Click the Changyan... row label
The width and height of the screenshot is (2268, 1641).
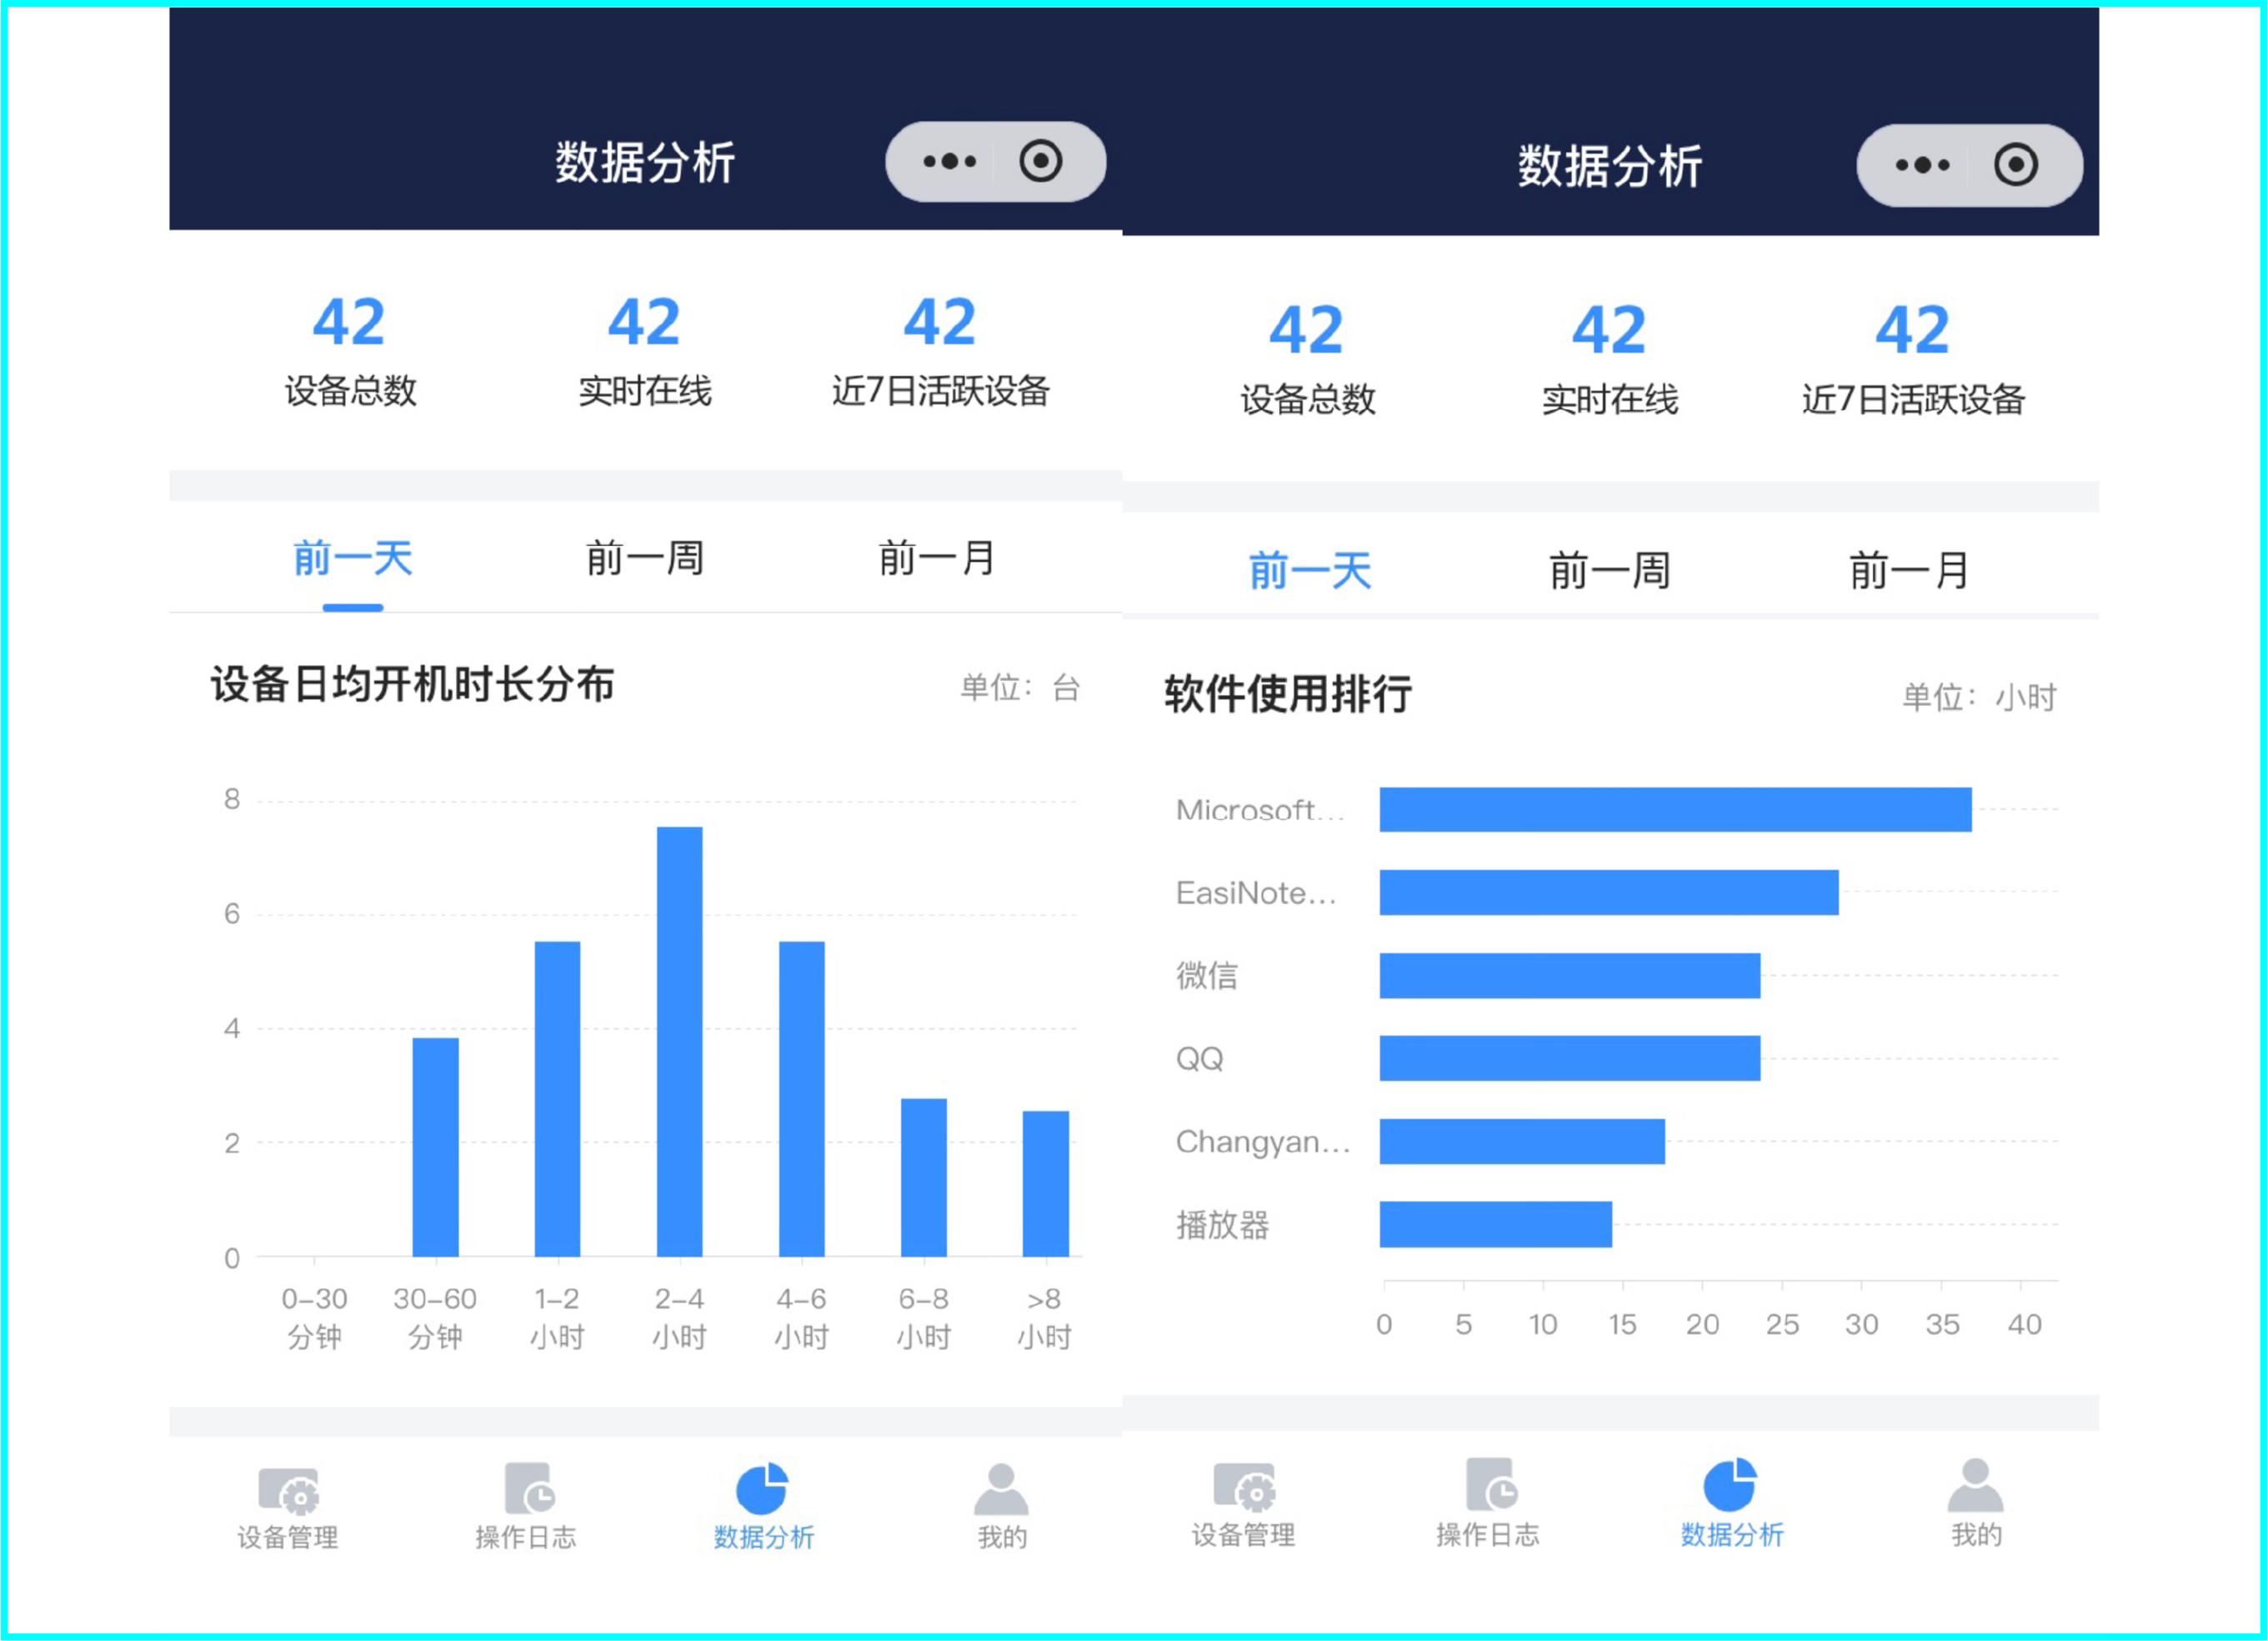point(1263,1142)
